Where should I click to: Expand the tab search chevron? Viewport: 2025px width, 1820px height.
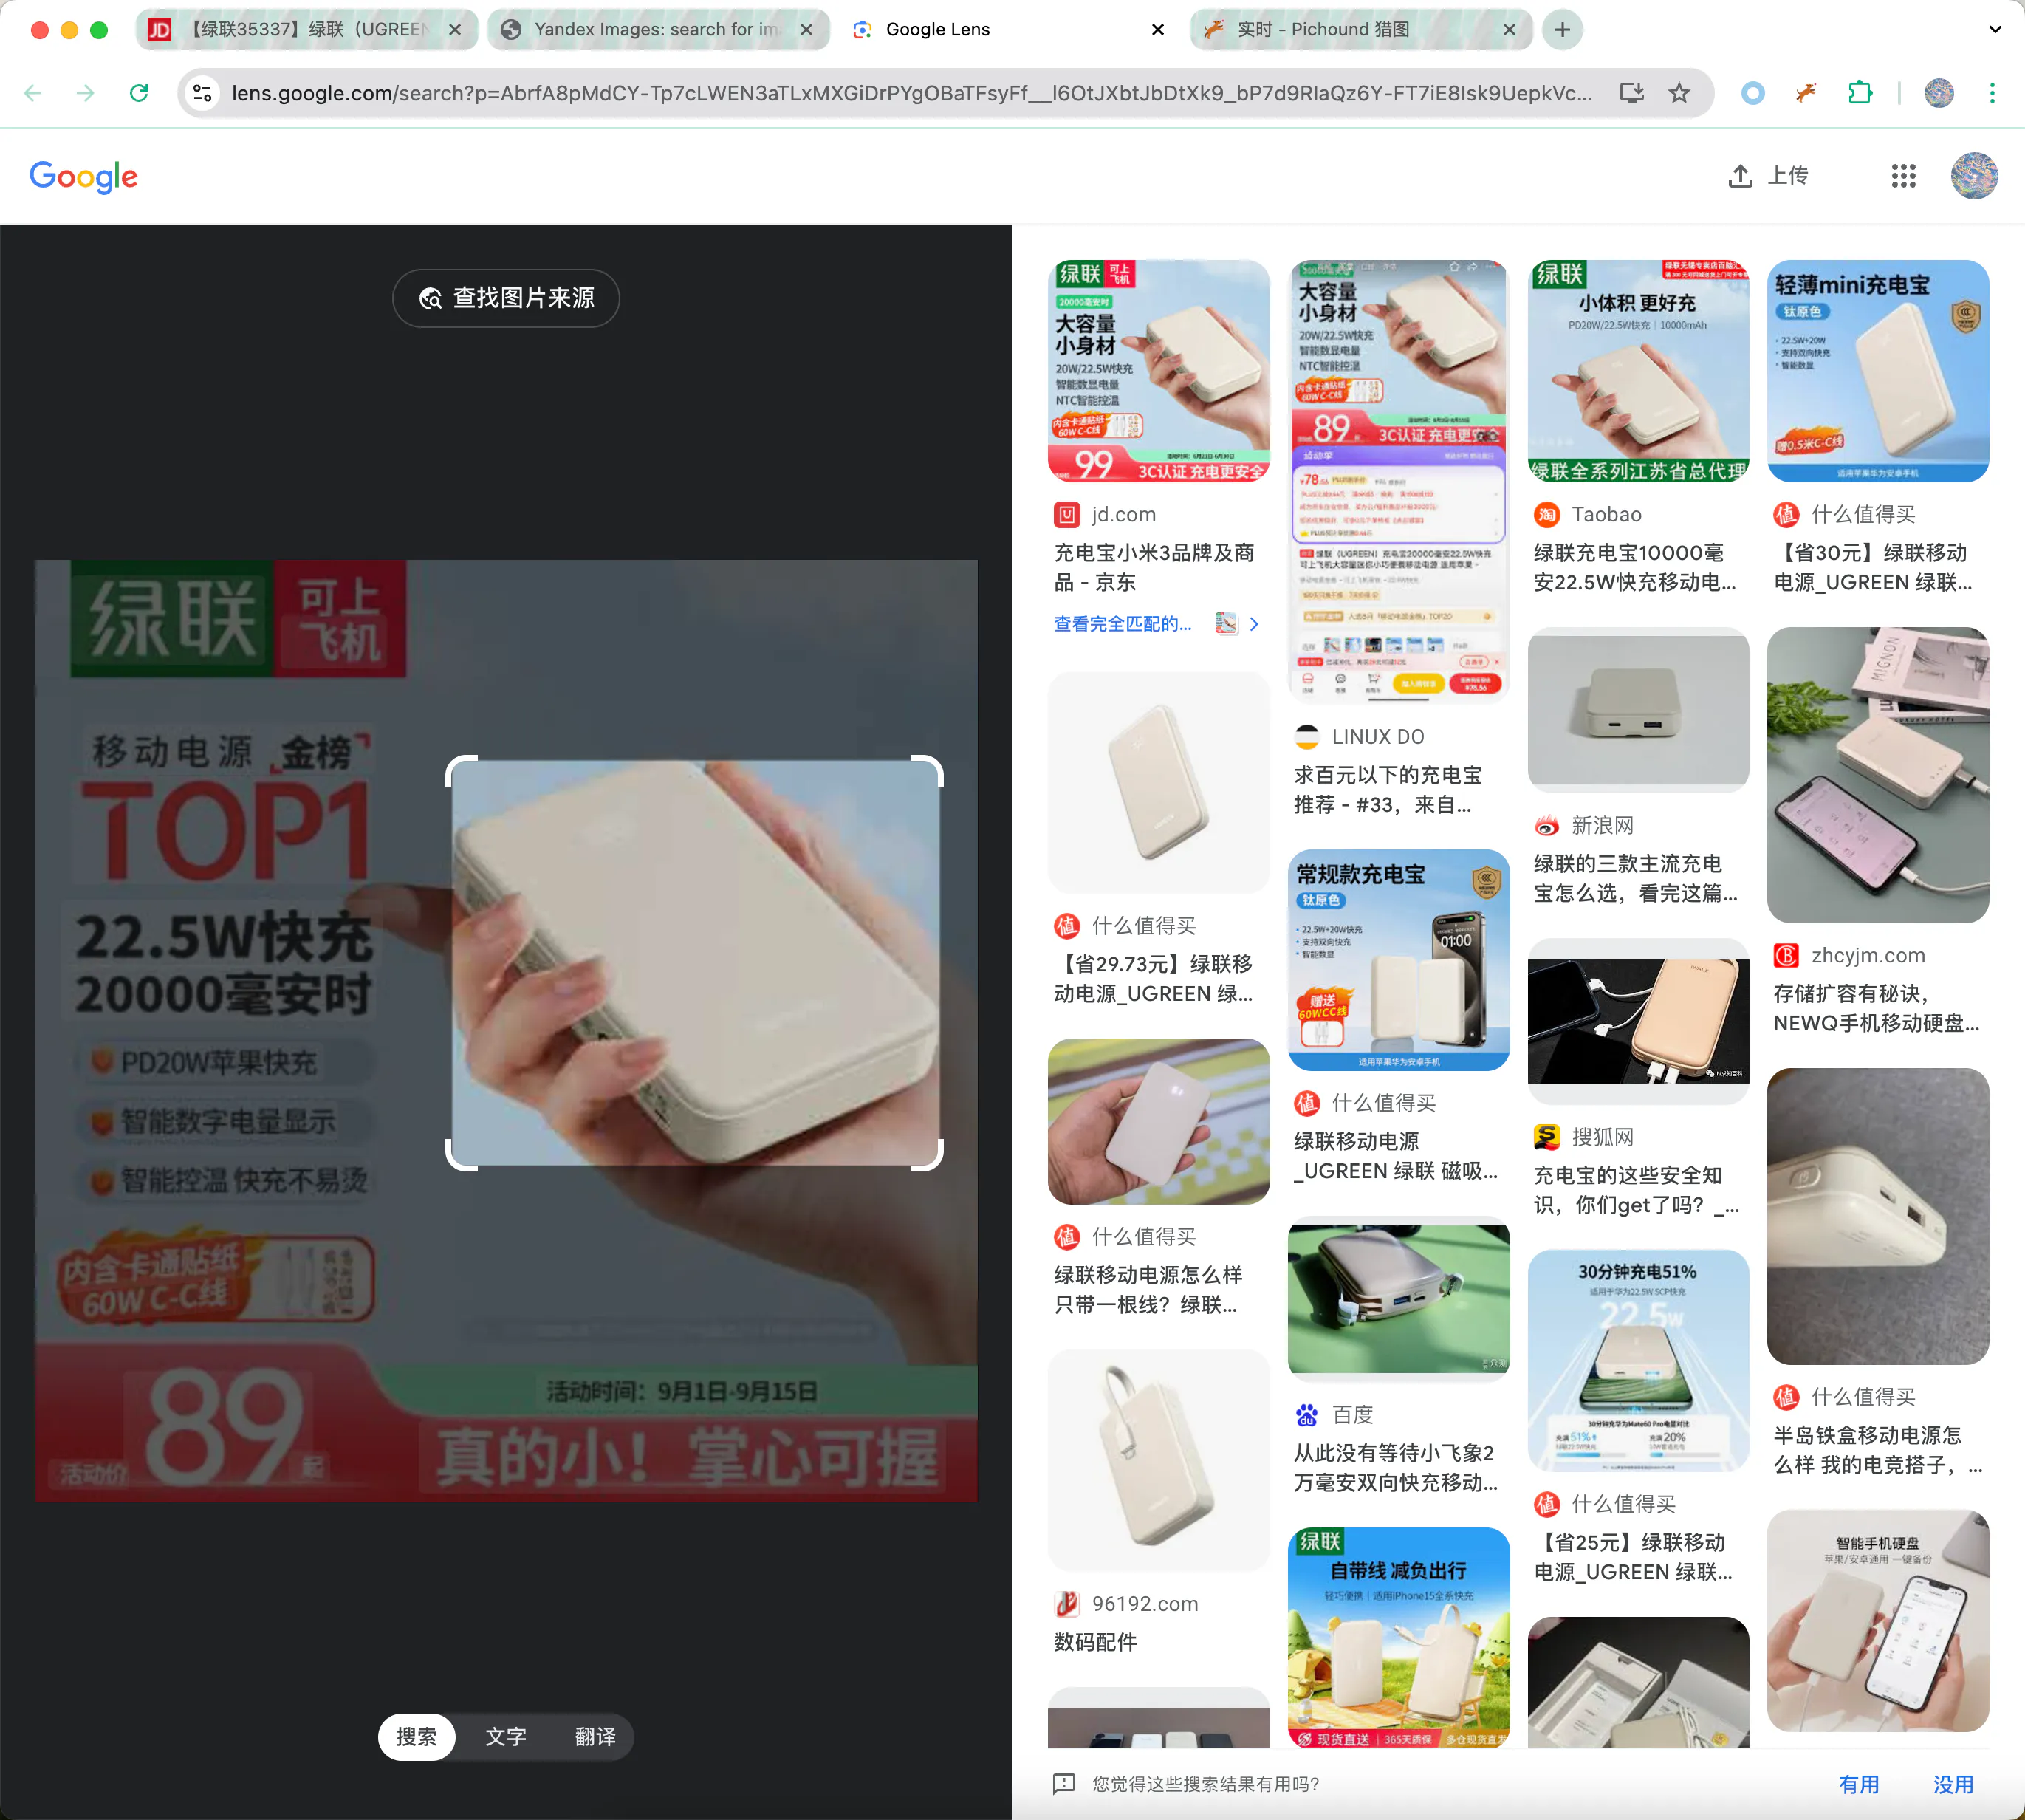[x=1994, y=29]
